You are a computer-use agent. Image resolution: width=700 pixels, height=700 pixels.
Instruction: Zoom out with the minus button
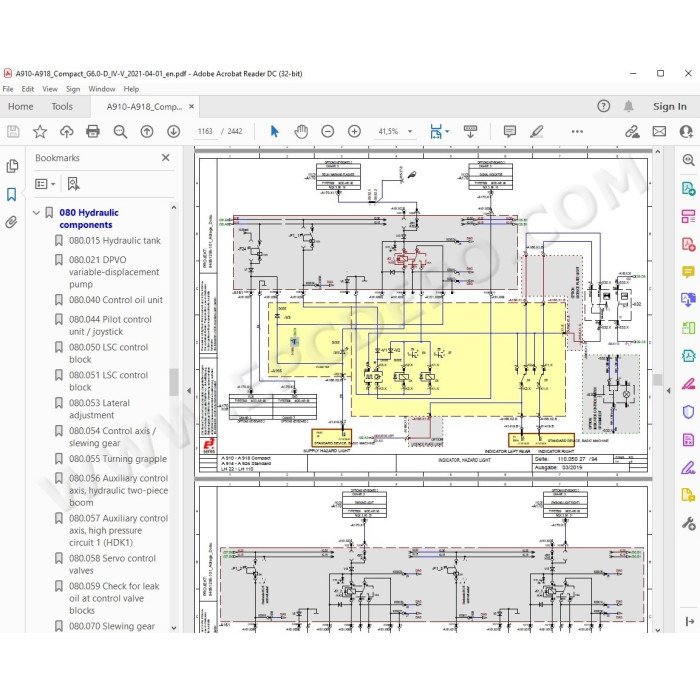[x=328, y=131]
